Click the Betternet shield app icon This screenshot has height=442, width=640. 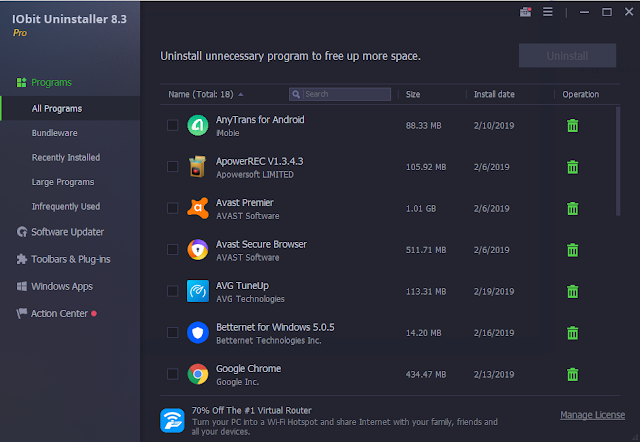pos(198,333)
